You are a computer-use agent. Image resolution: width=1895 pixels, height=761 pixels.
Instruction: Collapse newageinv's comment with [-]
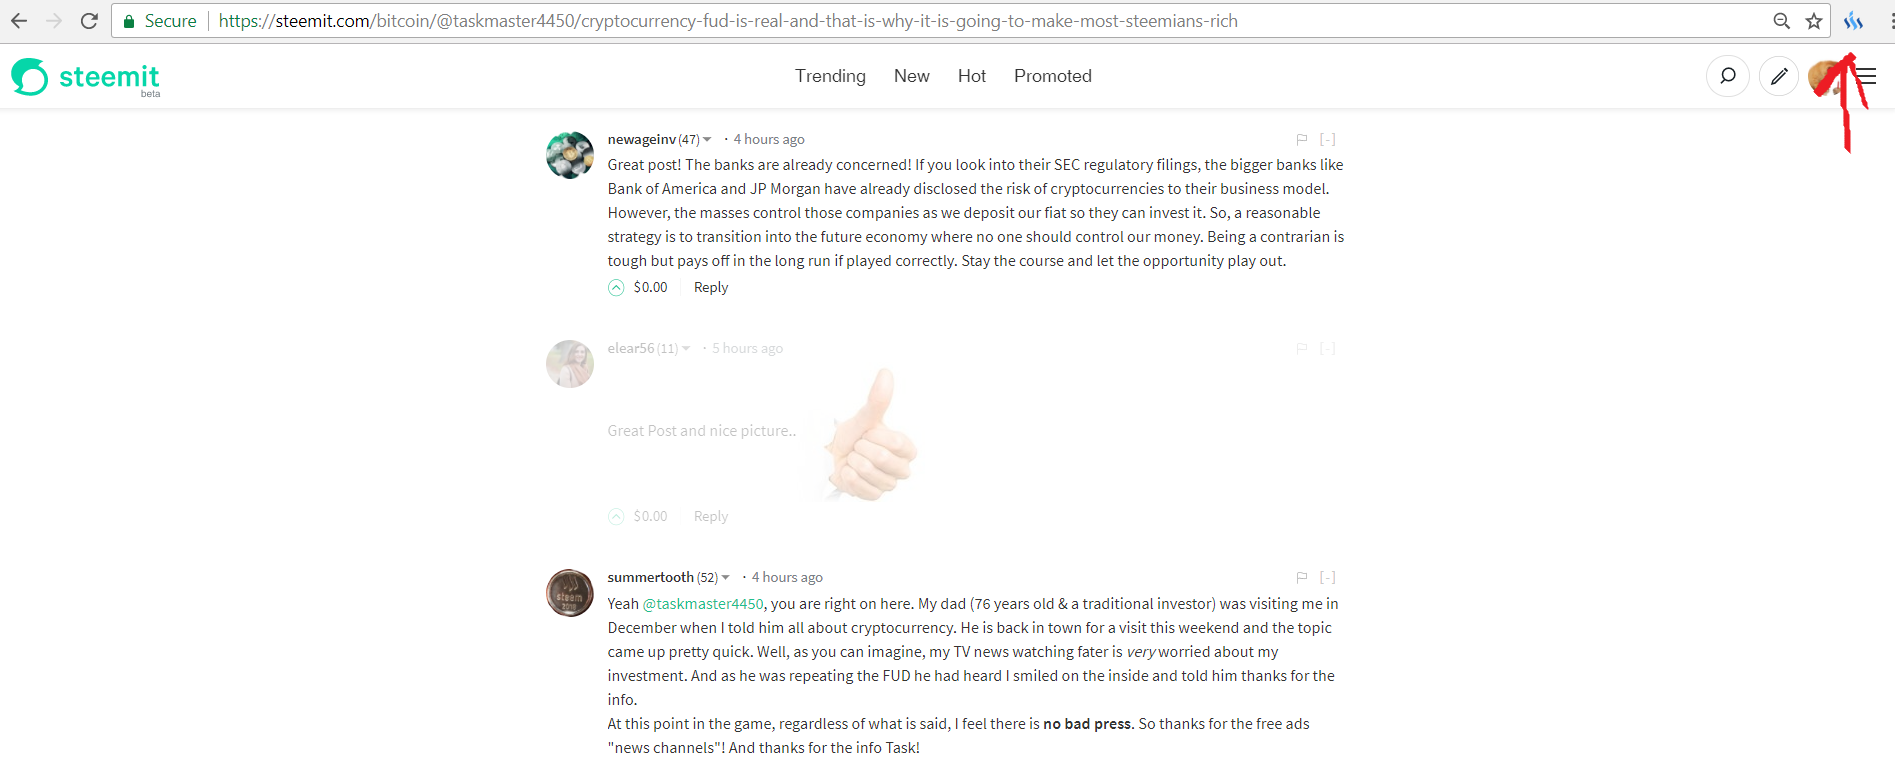click(x=1327, y=140)
